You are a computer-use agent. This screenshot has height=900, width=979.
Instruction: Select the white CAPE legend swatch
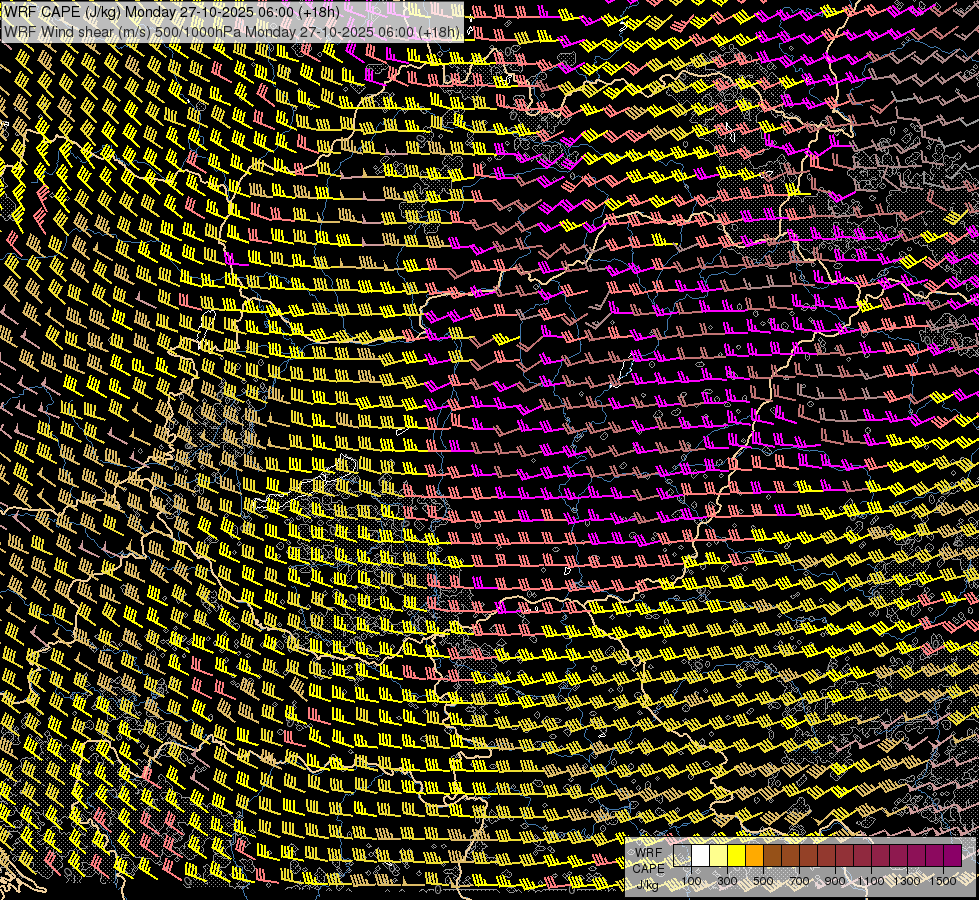point(701,856)
